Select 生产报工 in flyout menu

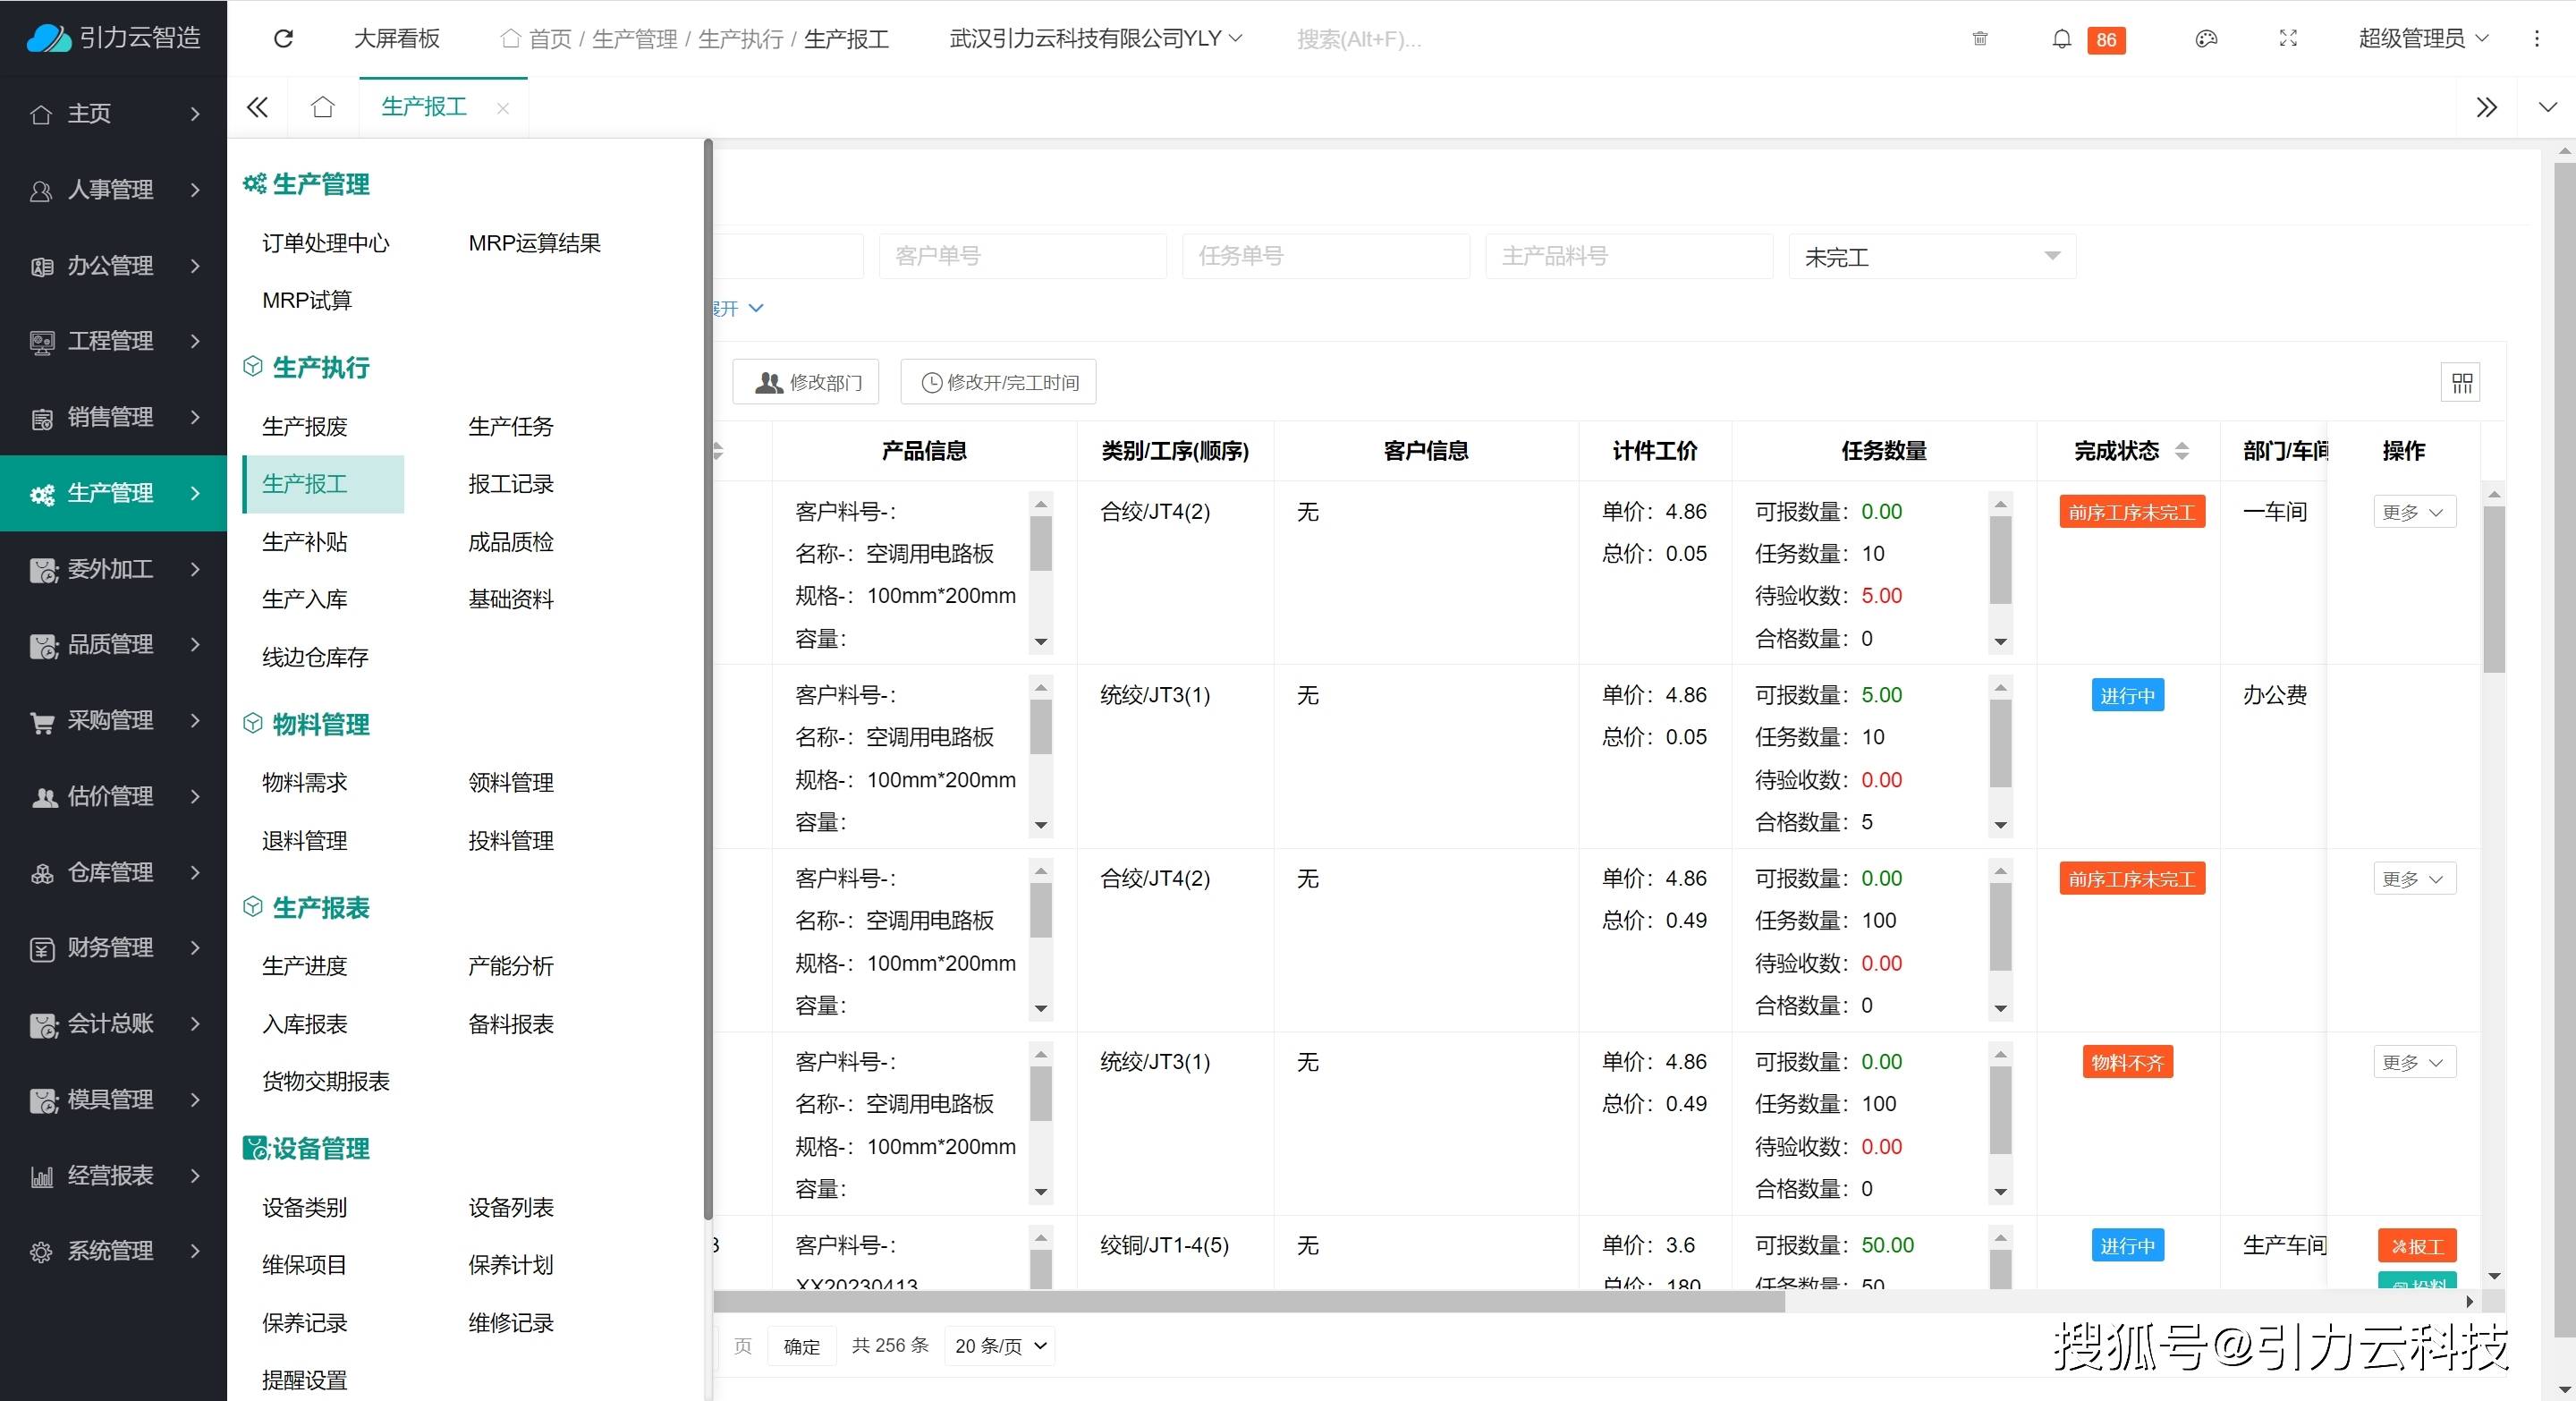click(324, 484)
